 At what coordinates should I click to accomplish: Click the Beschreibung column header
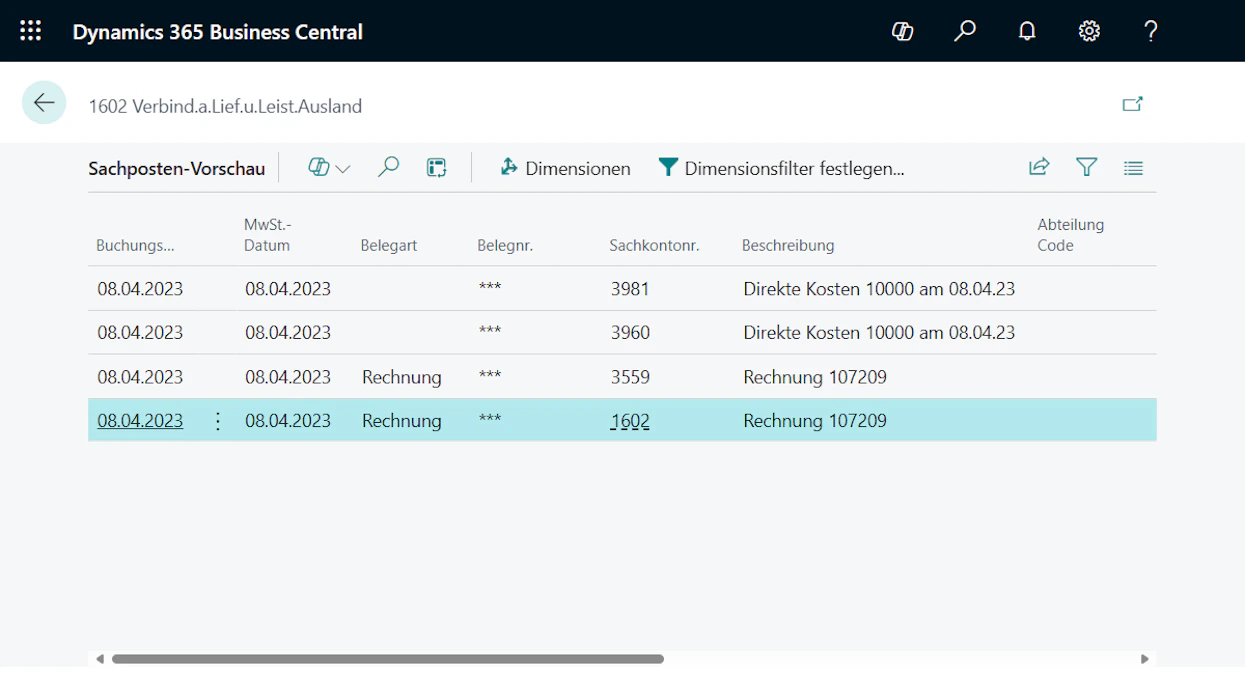pyautogui.click(x=788, y=245)
